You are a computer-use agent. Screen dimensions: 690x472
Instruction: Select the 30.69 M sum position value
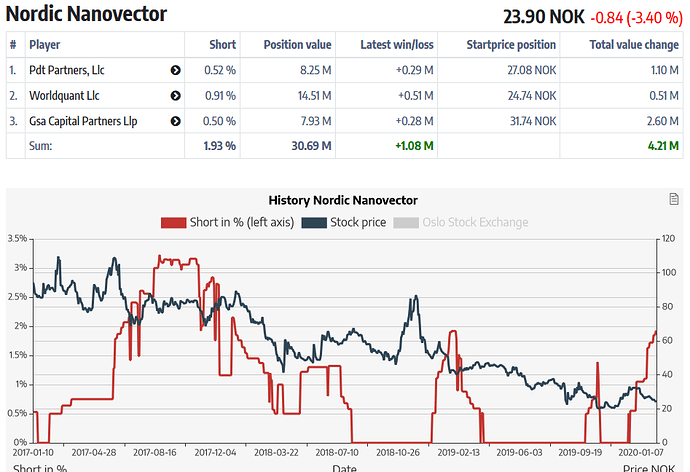312,146
